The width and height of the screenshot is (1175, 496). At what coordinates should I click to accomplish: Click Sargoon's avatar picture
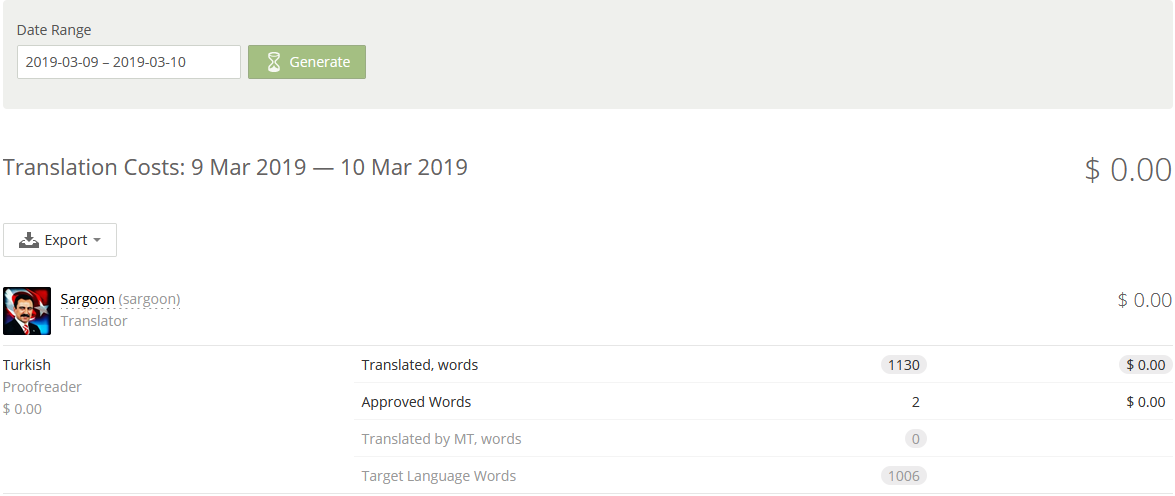27,311
